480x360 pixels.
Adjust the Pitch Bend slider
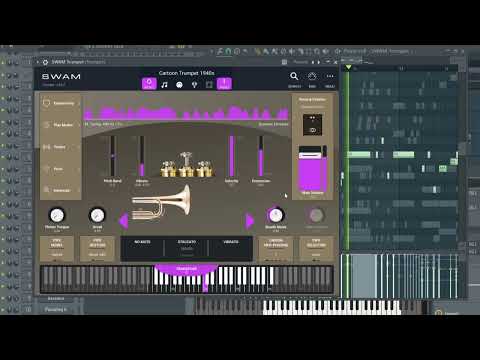click(113, 156)
